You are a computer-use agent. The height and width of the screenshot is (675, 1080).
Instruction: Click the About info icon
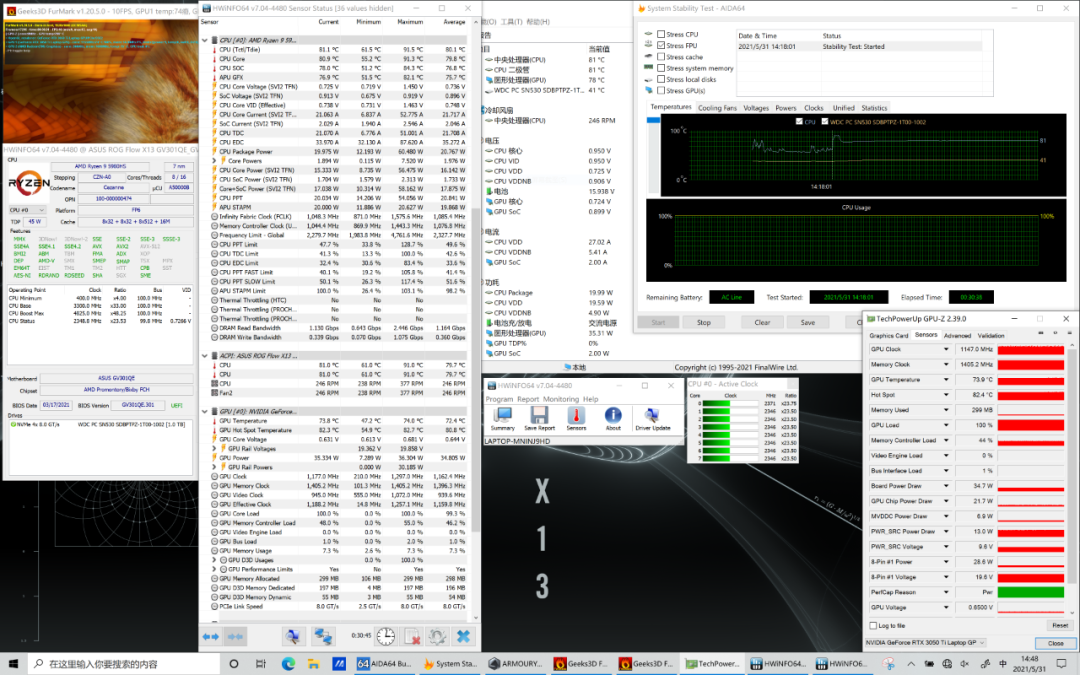click(x=613, y=417)
